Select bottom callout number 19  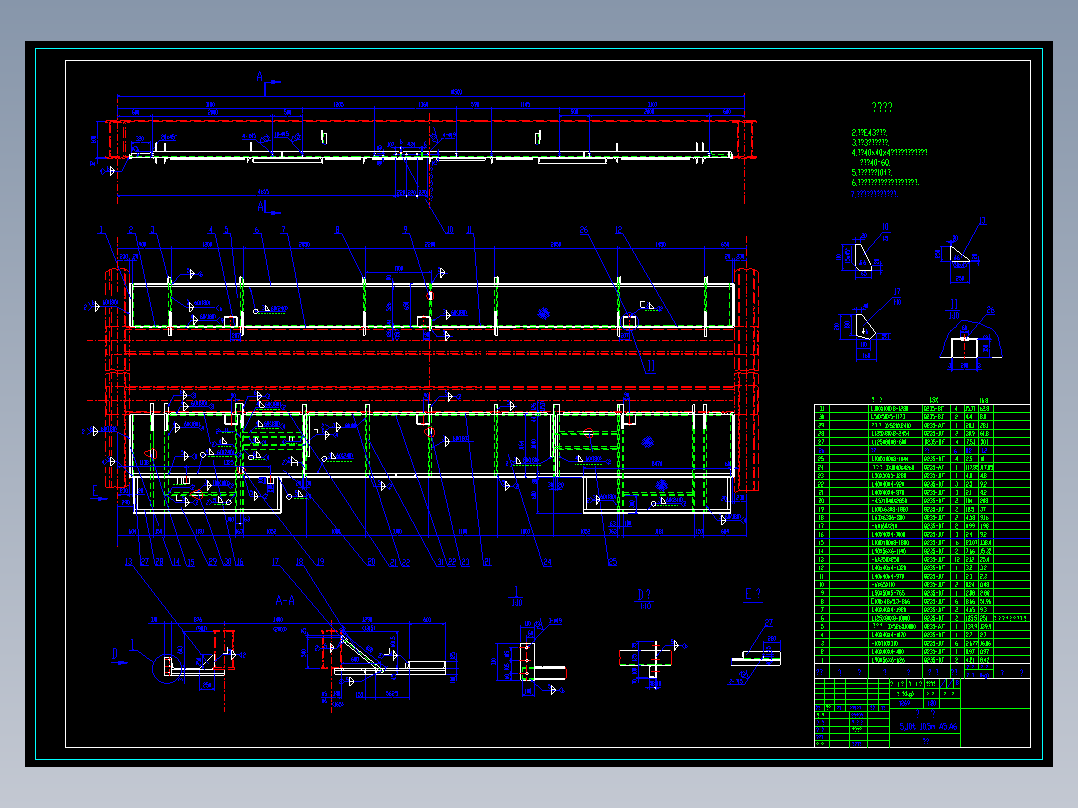[x=320, y=563]
